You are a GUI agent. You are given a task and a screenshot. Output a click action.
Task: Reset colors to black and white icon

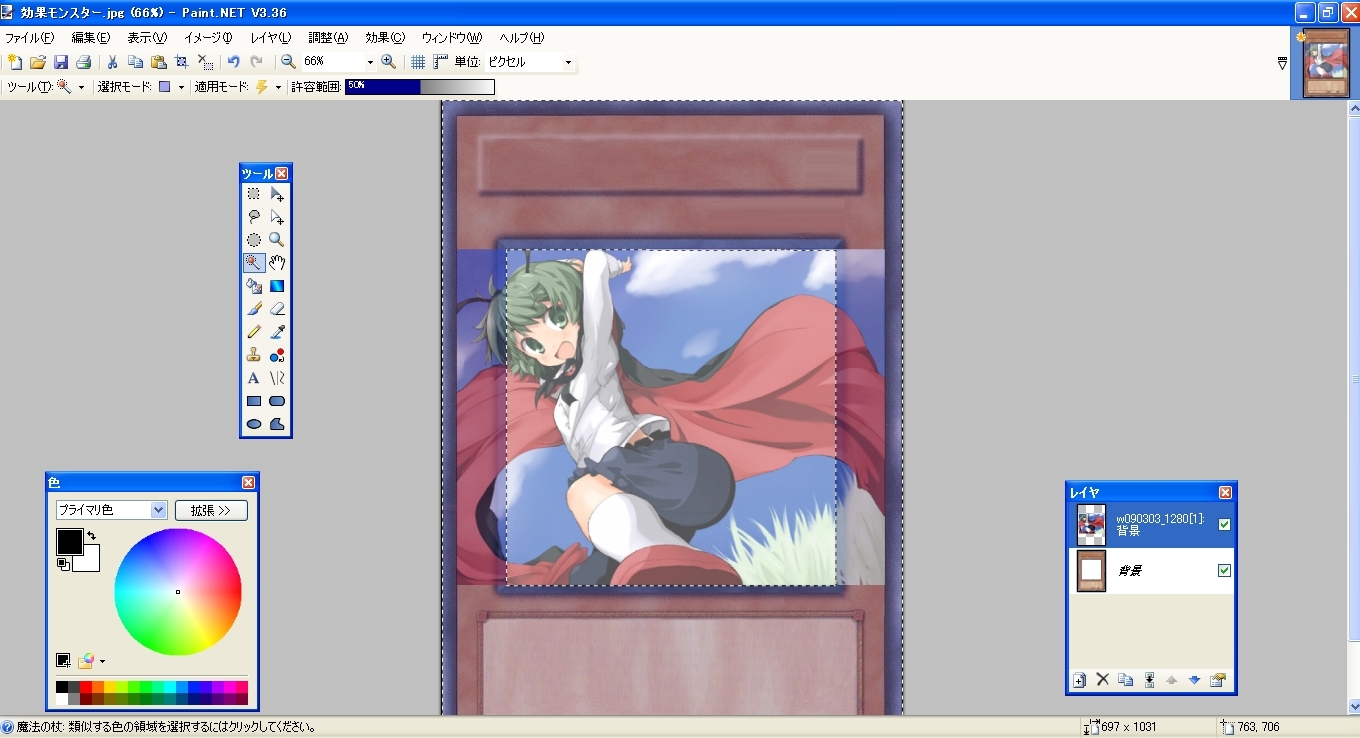[63, 564]
